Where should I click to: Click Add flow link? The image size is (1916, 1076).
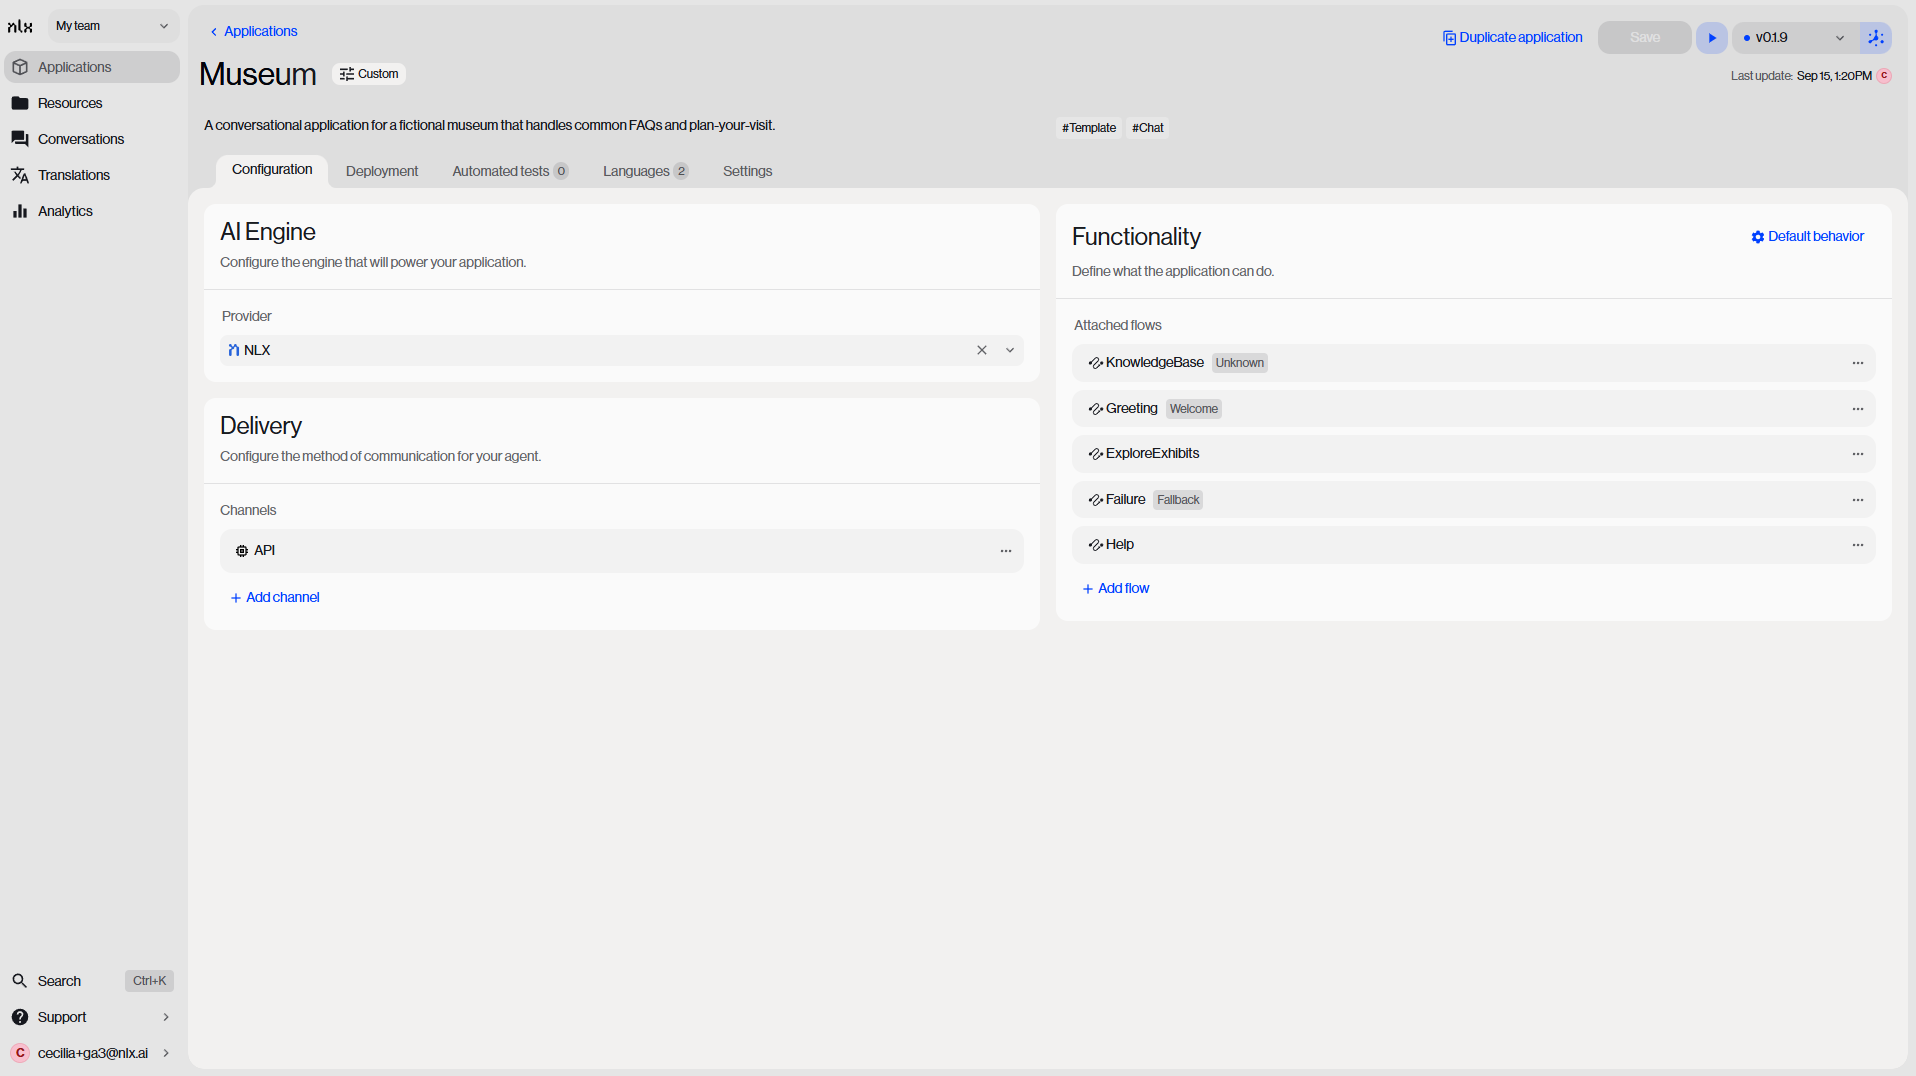pyautogui.click(x=1115, y=589)
